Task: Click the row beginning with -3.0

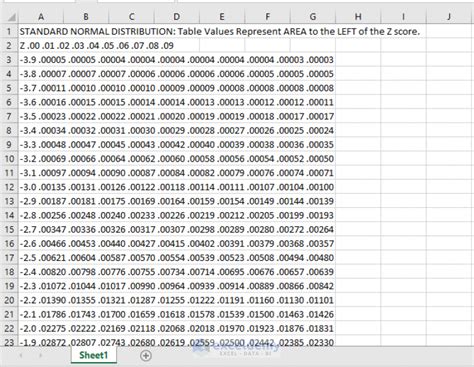Action: coord(177,187)
